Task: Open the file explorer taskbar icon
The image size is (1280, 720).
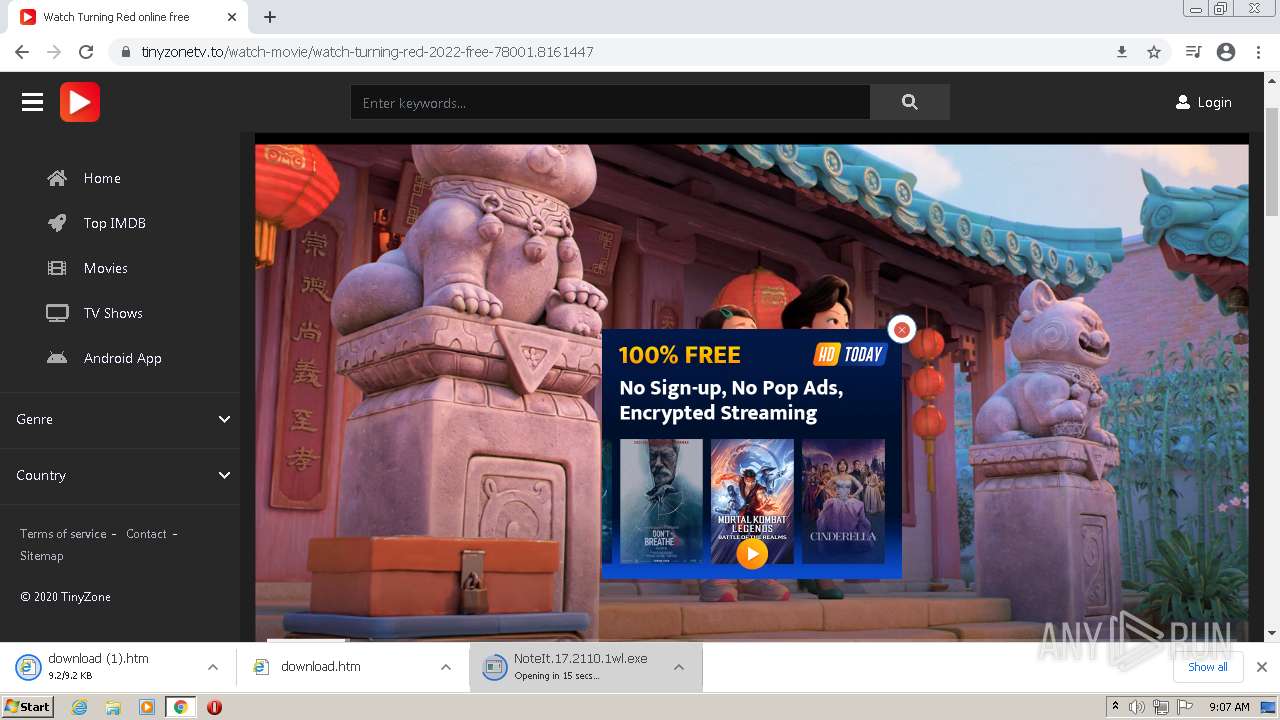Action: tap(113, 707)
